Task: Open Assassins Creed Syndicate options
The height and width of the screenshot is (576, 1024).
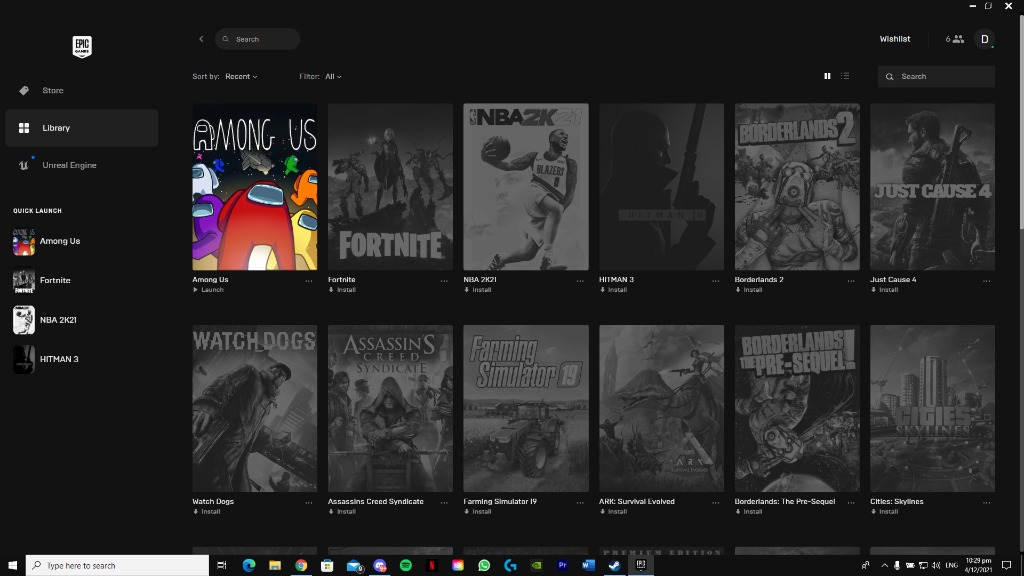Action: [x=444, y=503]
